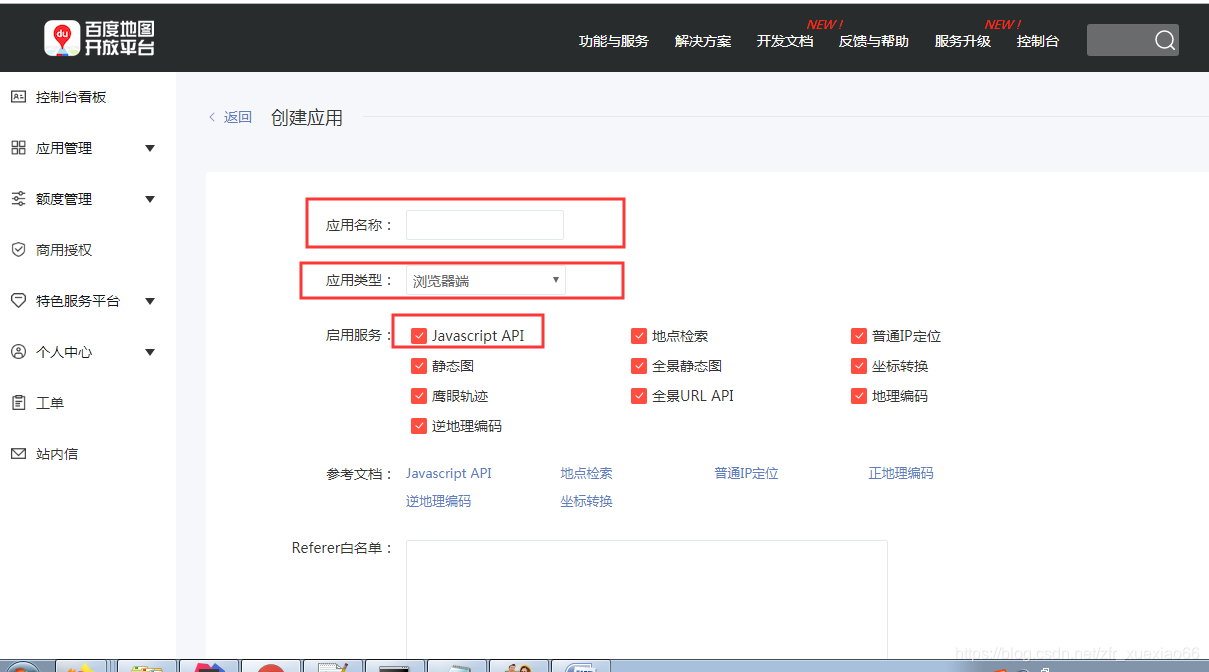Open the 开发文档 menu

point(785,41)
